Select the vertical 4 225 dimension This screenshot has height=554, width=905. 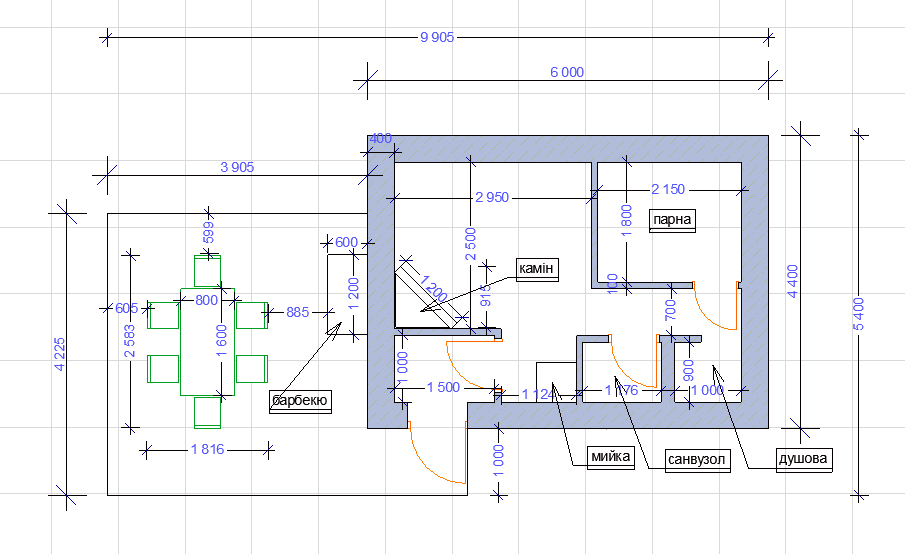[x=59, y=354]
